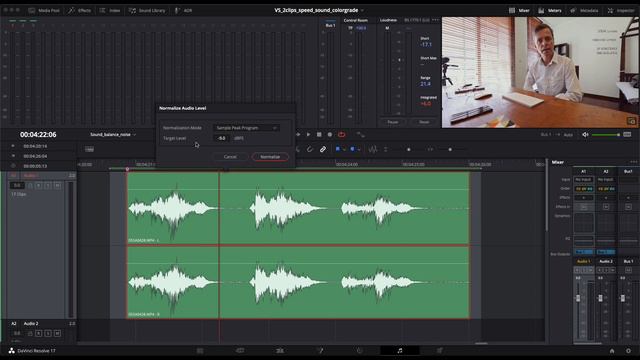Click the main timecode 00:04:22:06
Screen dimensions: 640x360
(x=38, y=135)
